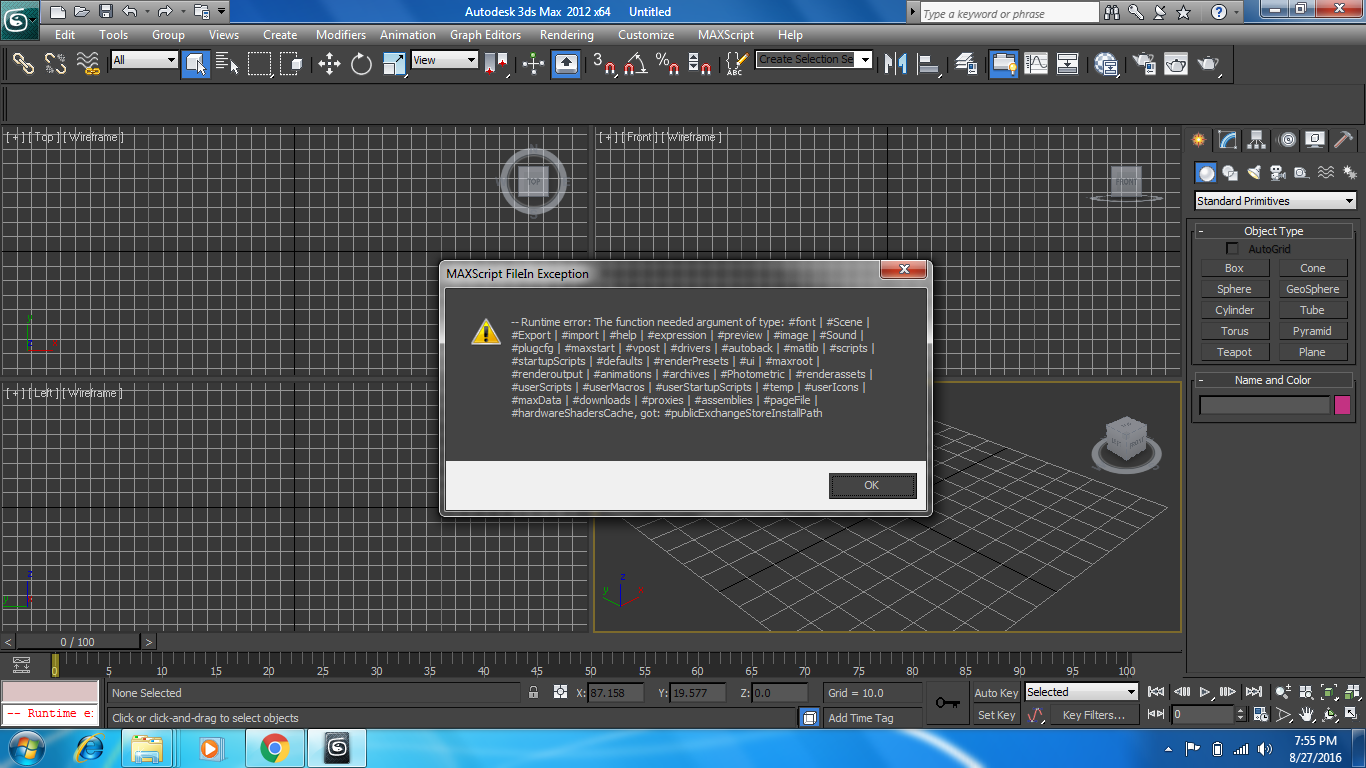
Task: Choose Bind to Space Warp tool
Action: [89, 64]
